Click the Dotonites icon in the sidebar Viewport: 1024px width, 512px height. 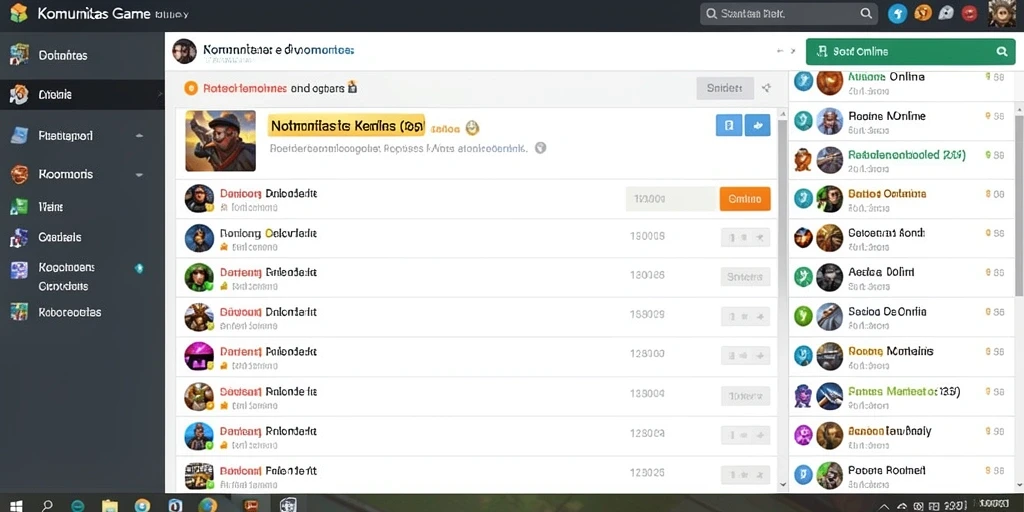click(20, 56)
